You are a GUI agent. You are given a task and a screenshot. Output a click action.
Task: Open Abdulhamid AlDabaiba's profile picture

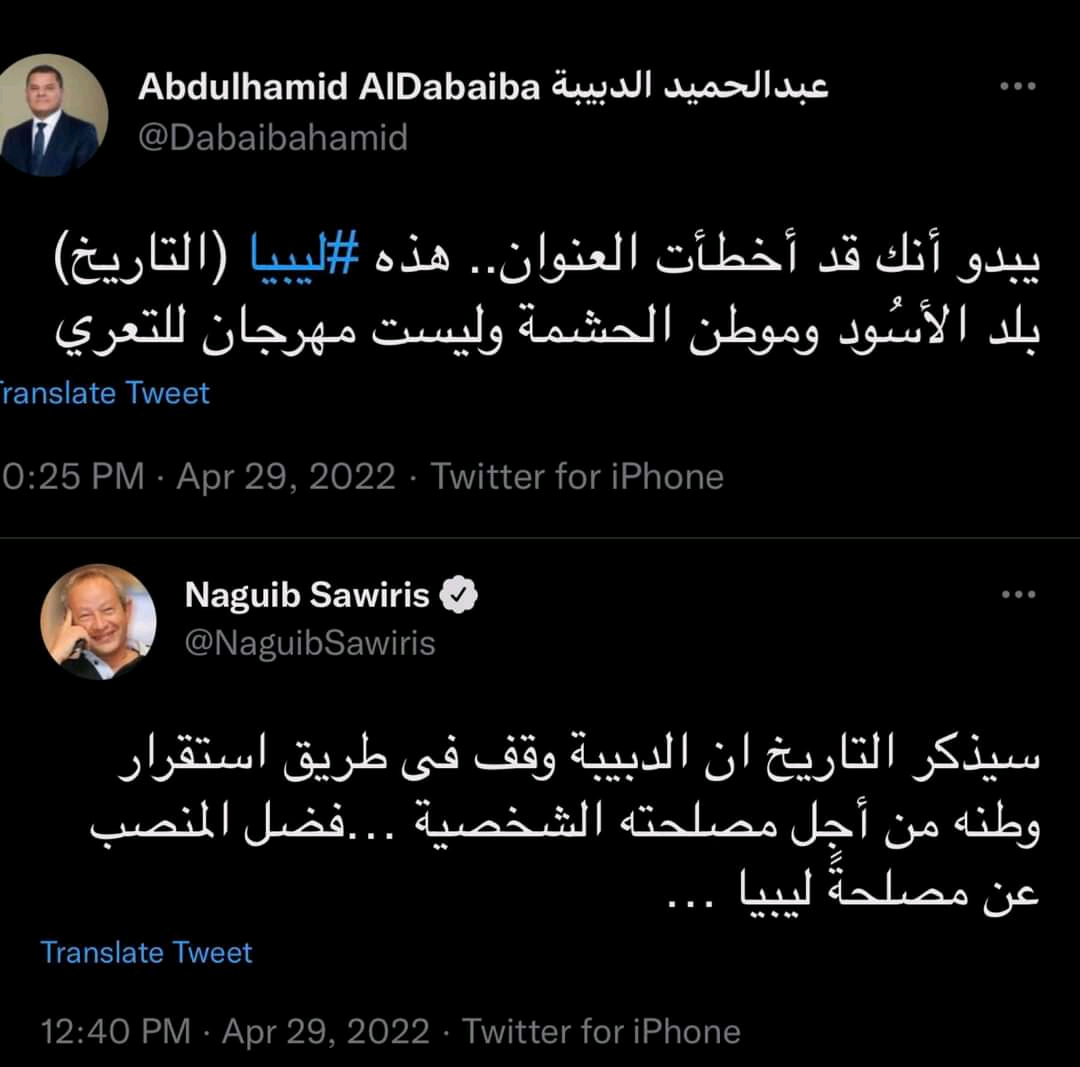coord(50,114)
